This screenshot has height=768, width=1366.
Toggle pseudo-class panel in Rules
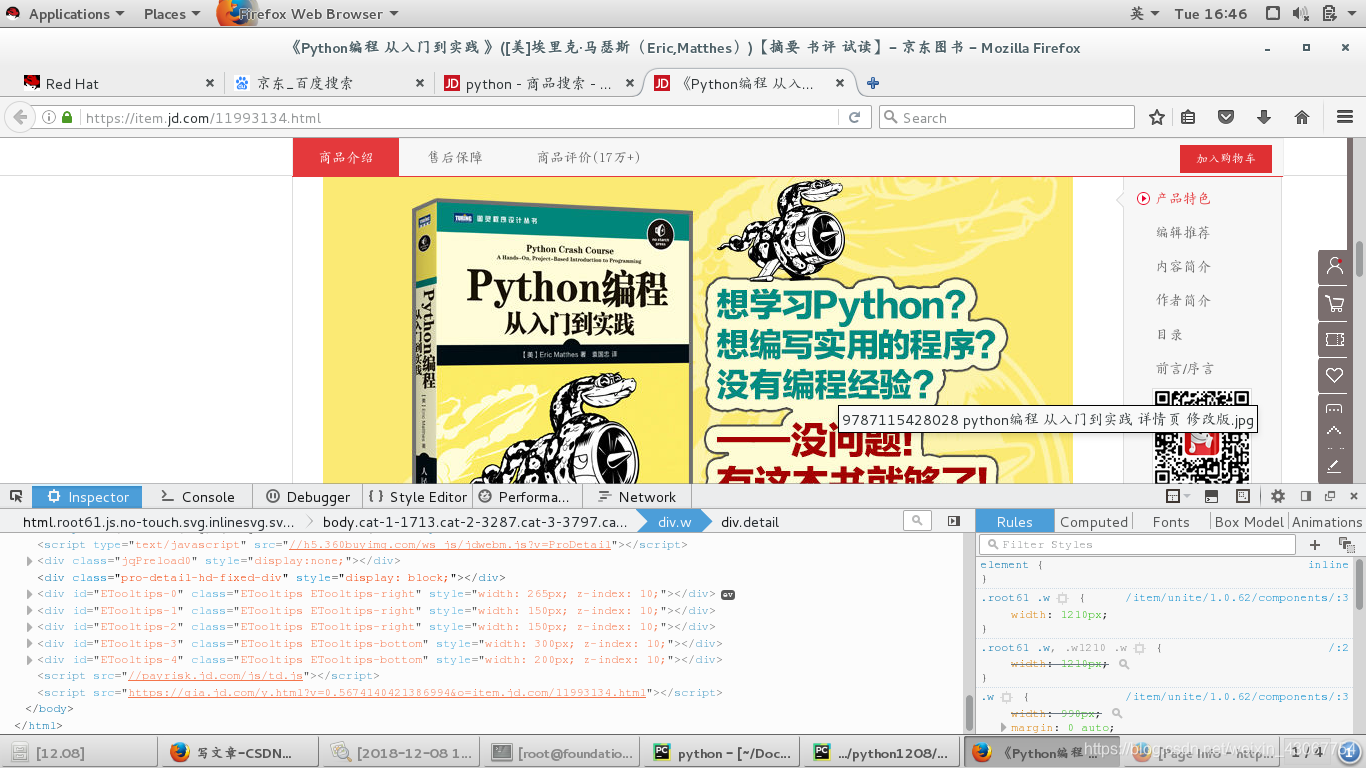tap(1346, 544)
